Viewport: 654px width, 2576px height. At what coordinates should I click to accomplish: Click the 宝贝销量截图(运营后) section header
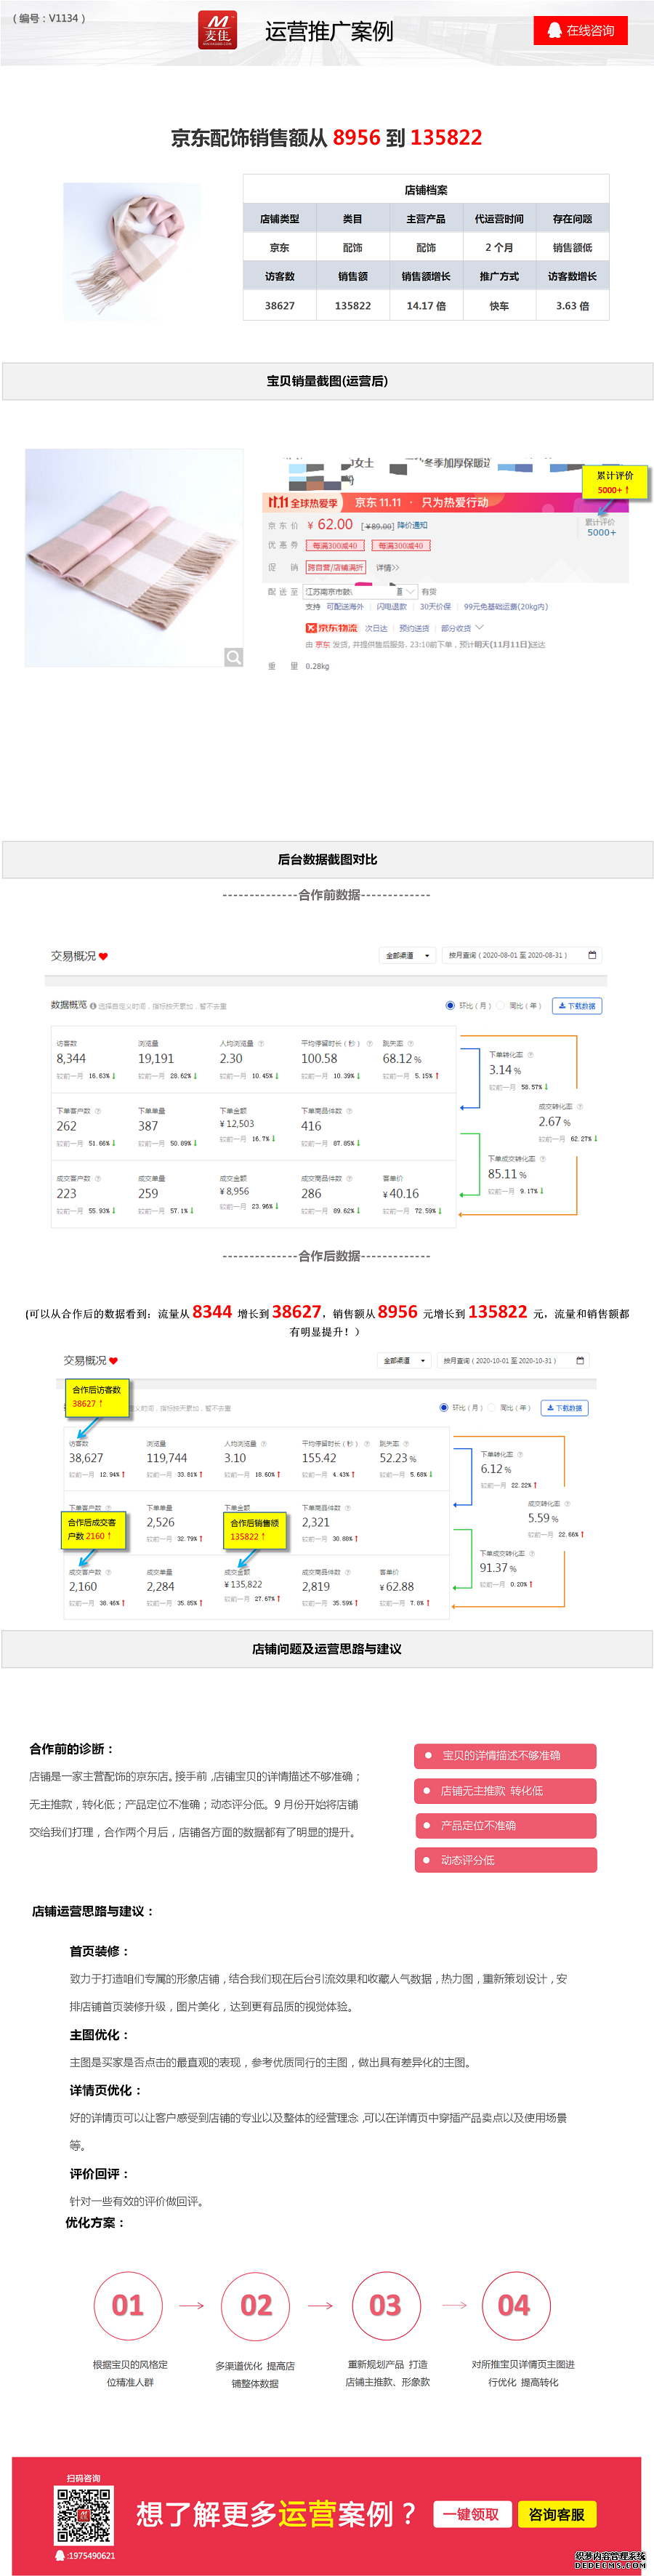point(327,381)
